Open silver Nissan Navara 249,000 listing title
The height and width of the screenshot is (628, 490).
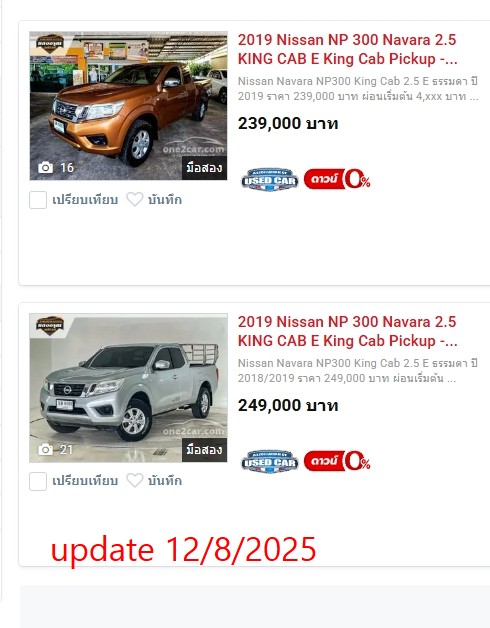point(347,331)
